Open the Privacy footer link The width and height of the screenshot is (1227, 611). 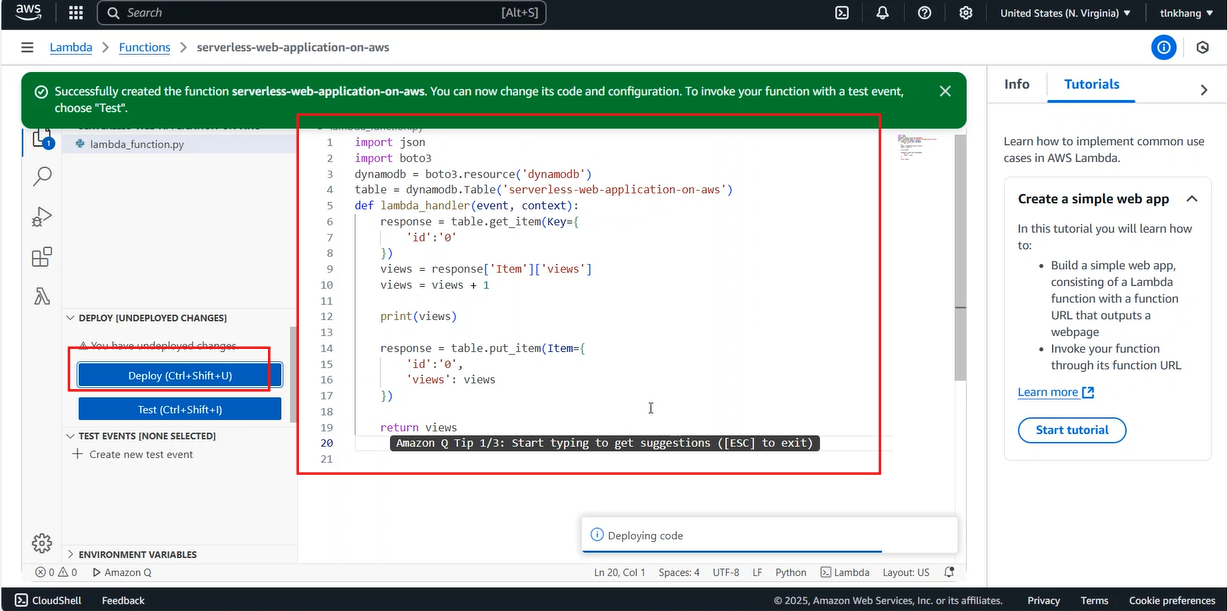click(x=1043, y=600)
